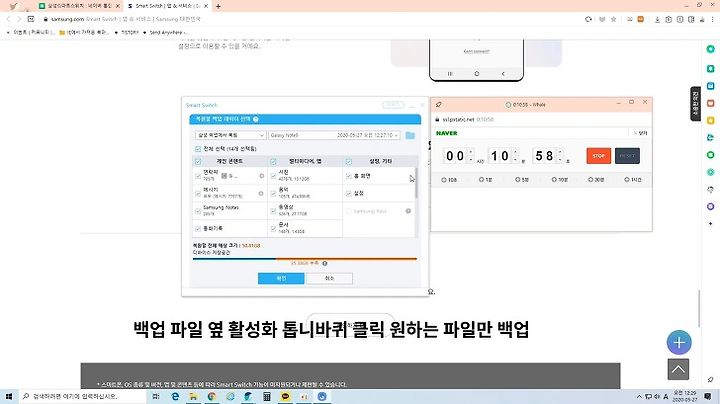The image size is (720, 404).
Task: Click info icon beside storage shortage text
Action: click(x=325, y=264)
